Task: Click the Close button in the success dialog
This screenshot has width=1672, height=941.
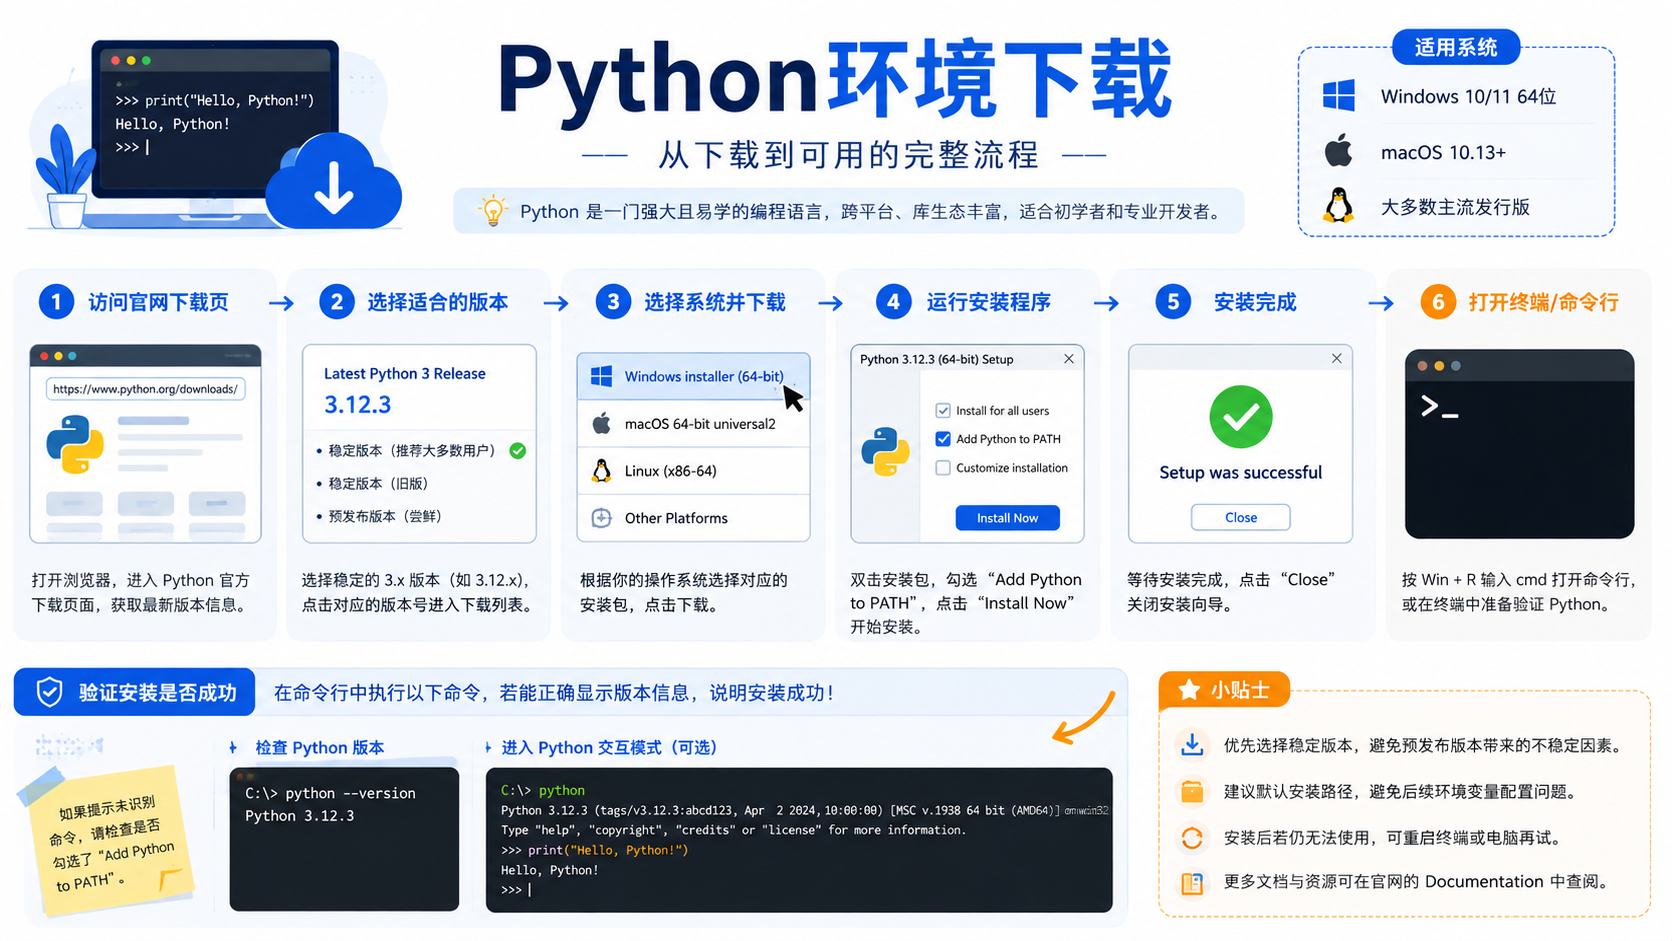Action: 1241,517
